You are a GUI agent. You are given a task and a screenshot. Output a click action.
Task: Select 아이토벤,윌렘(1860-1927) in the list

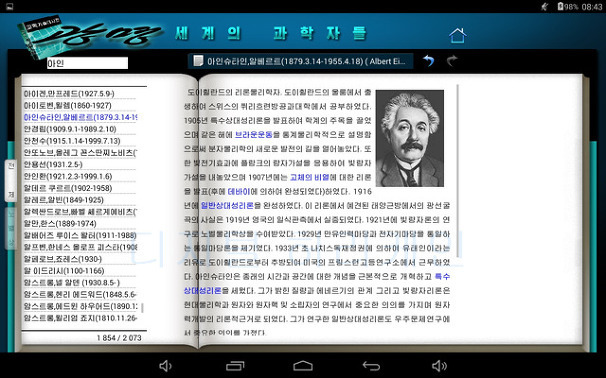[x=67, y=106]
